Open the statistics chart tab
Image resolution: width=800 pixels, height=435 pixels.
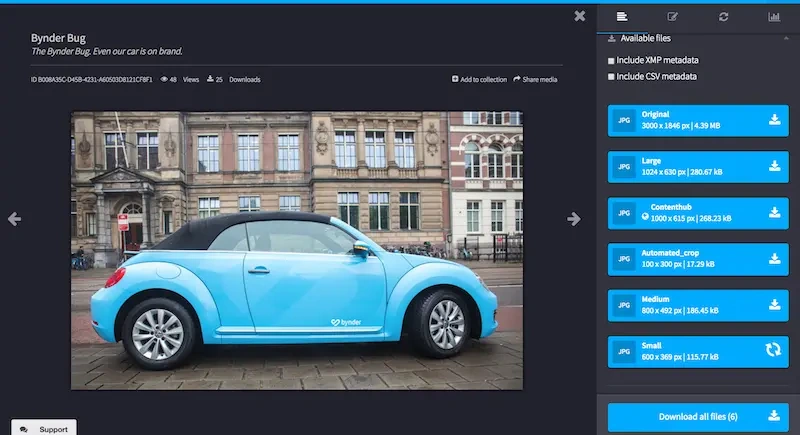(774, 16)
